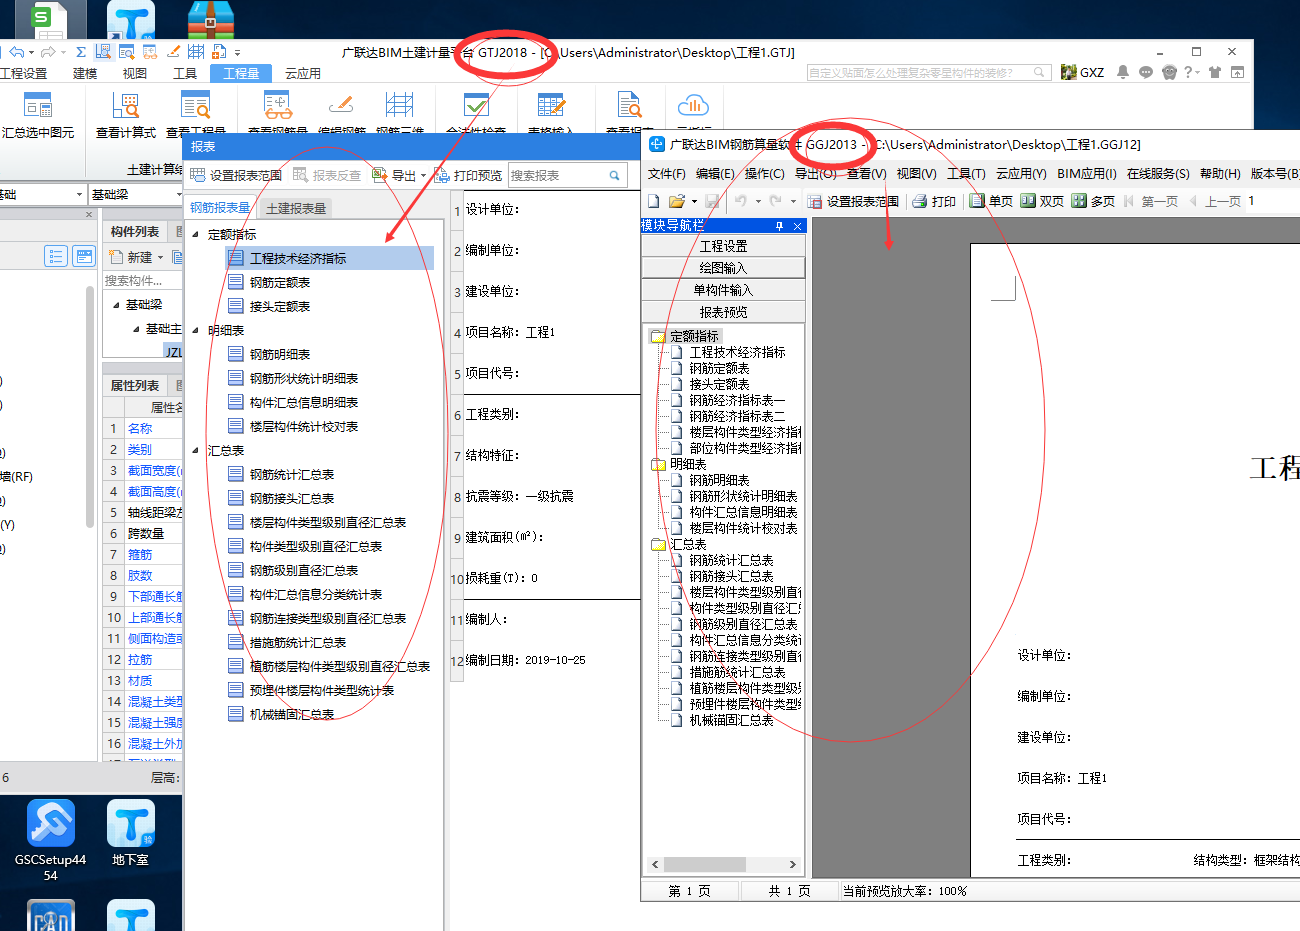
Task: Click 打印预览 in the 报表 dialog
Action: pos(468,175)
